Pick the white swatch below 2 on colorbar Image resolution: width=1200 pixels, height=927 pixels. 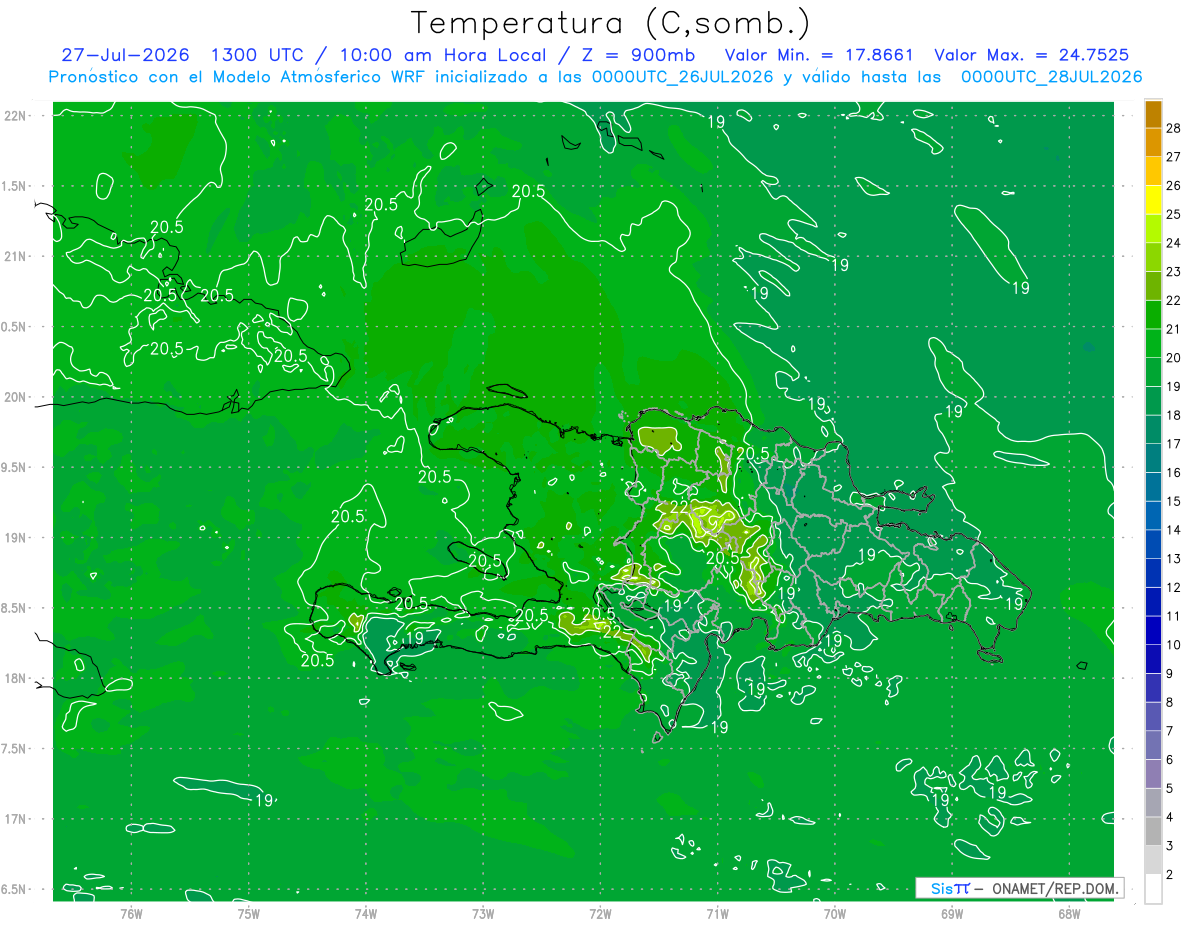1153,888
